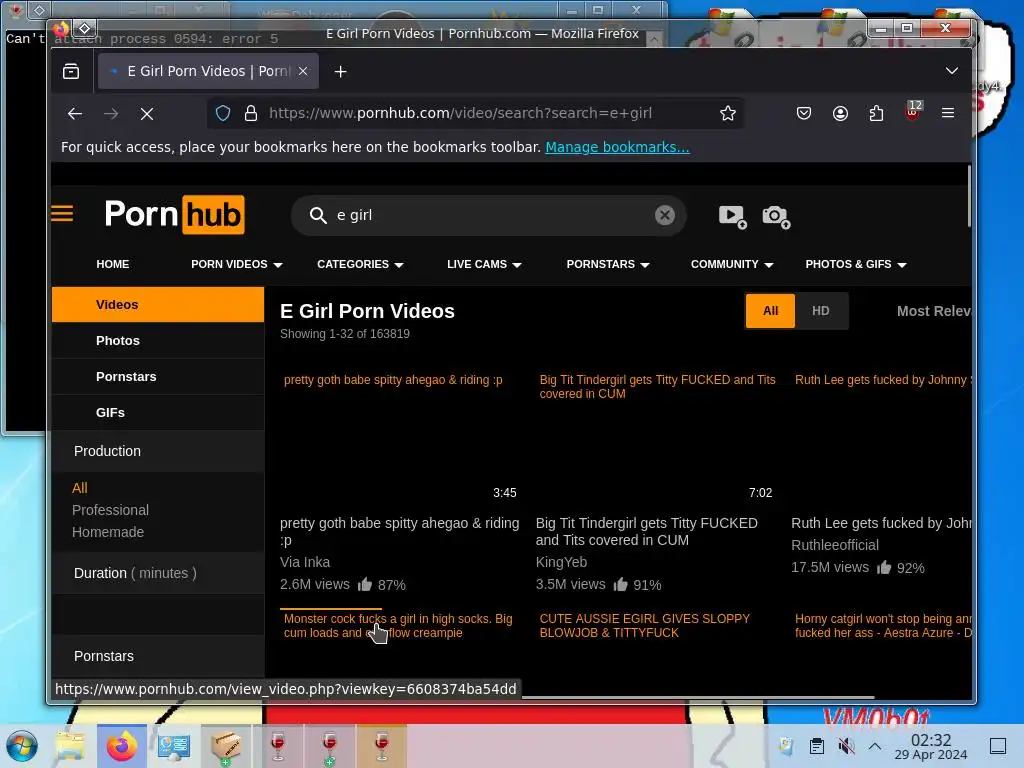Viewport: 1024px width, 768px height.
Task: Go to the HOME nav item
Action: point(113,264)
